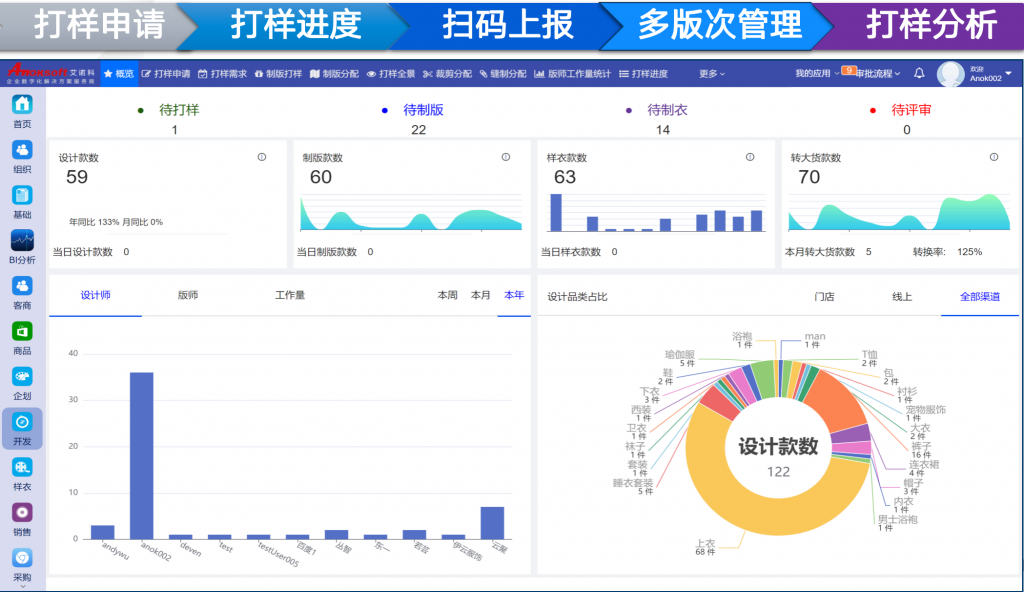Select the 全部渠道 channel tab

pyautogui.click(x=980, y=297)
